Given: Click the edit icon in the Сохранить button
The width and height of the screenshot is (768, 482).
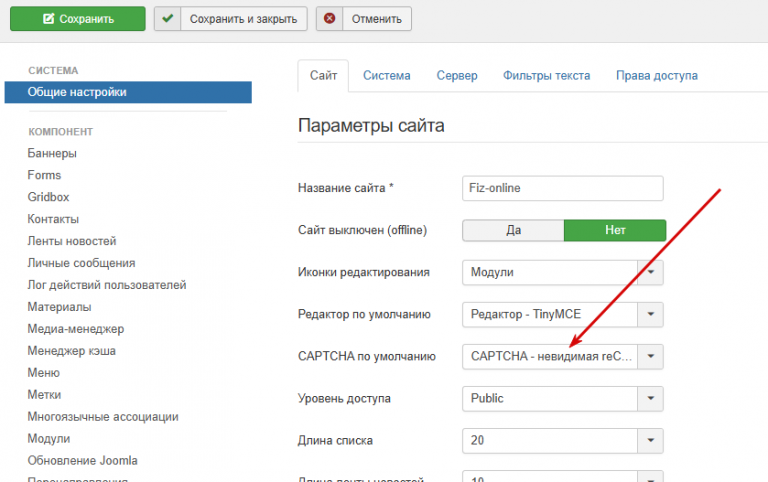Looking at the screenshot, I should click(48, 19).
